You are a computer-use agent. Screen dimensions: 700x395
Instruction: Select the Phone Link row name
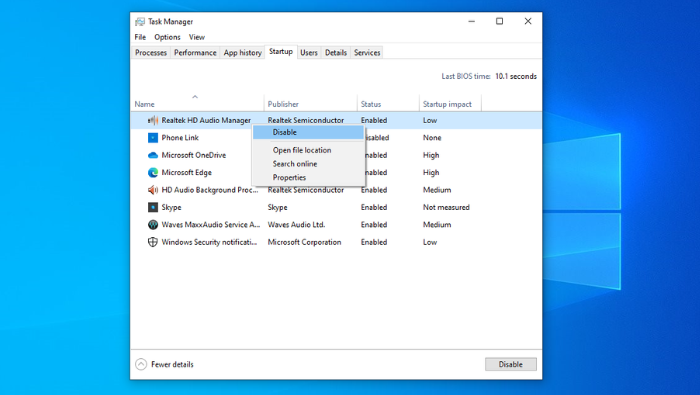pos(180,137)
